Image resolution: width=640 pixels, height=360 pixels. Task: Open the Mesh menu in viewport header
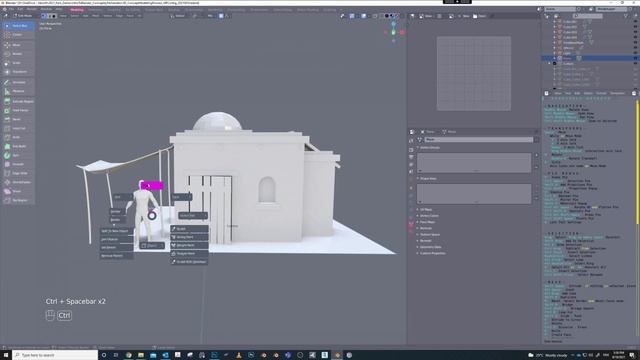pos(96,16)
